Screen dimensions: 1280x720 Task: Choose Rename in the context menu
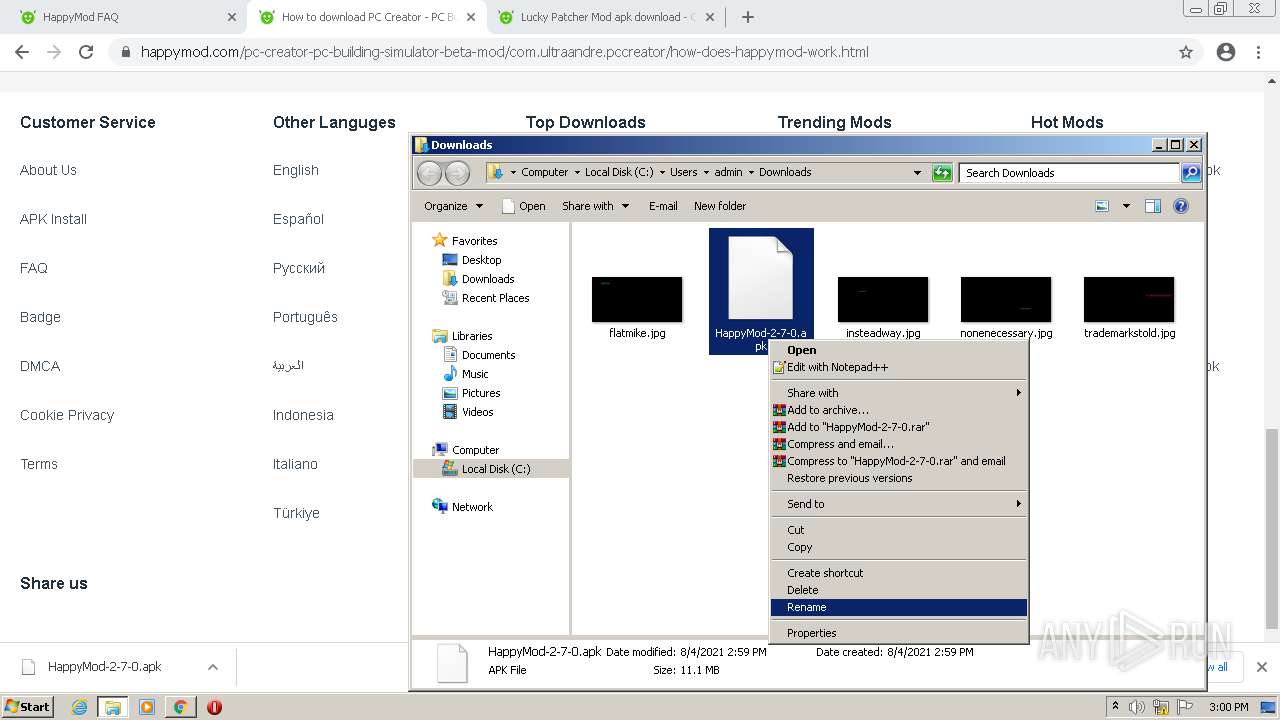(899, 607)
